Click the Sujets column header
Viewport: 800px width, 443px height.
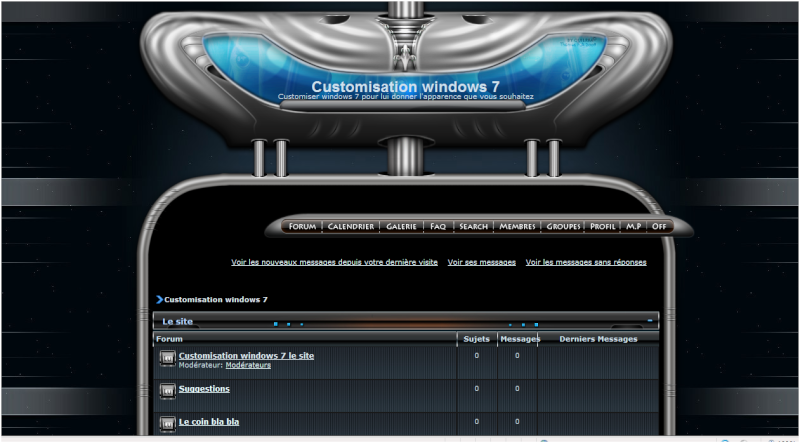(x=477, y=339)
